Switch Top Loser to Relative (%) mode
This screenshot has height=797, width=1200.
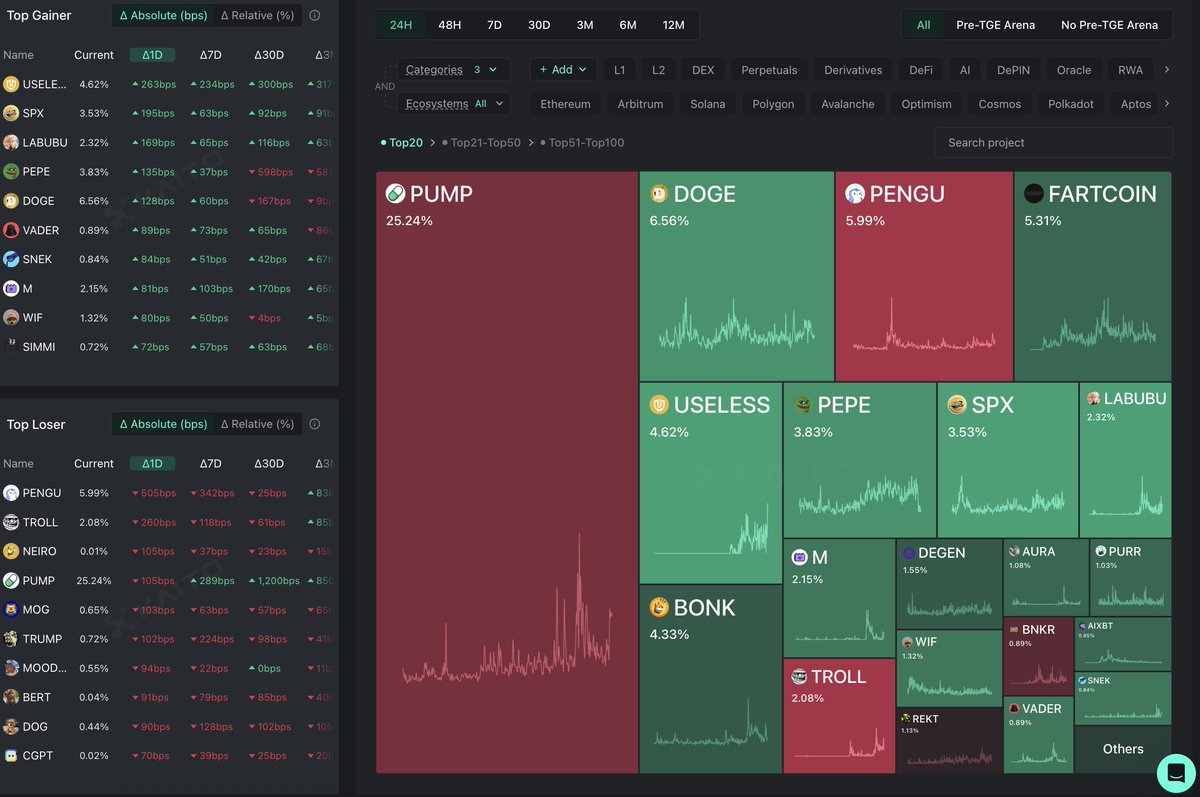click(x=257, y=424)
